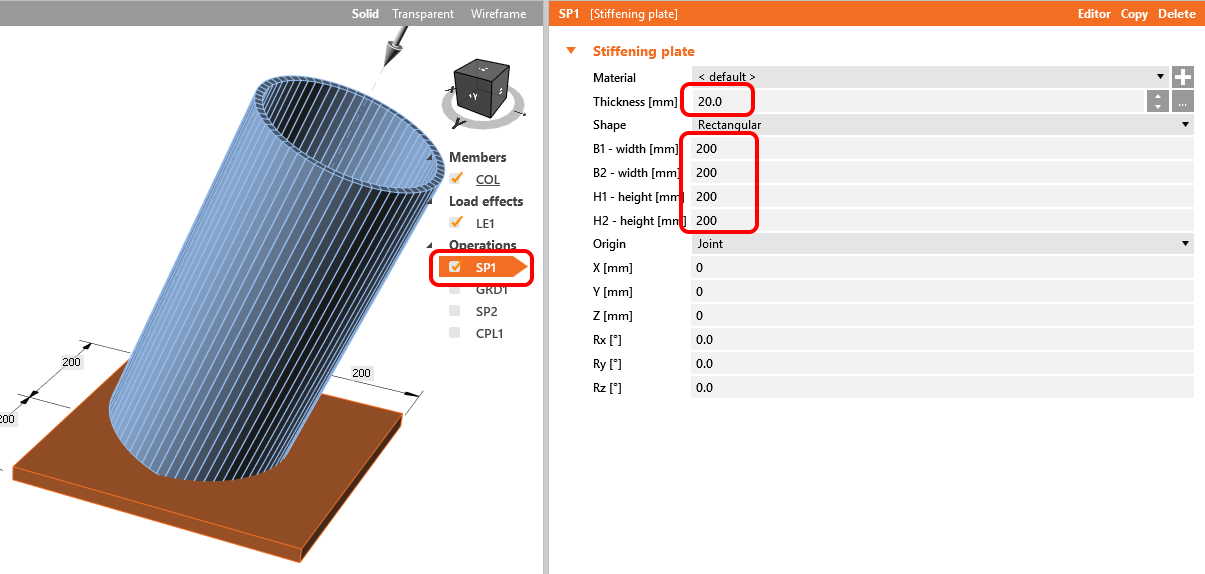Open the Shape dropdown set to Rectangular
The width and height of the screenshot is (1205, 574).
[x=942, y=125]
